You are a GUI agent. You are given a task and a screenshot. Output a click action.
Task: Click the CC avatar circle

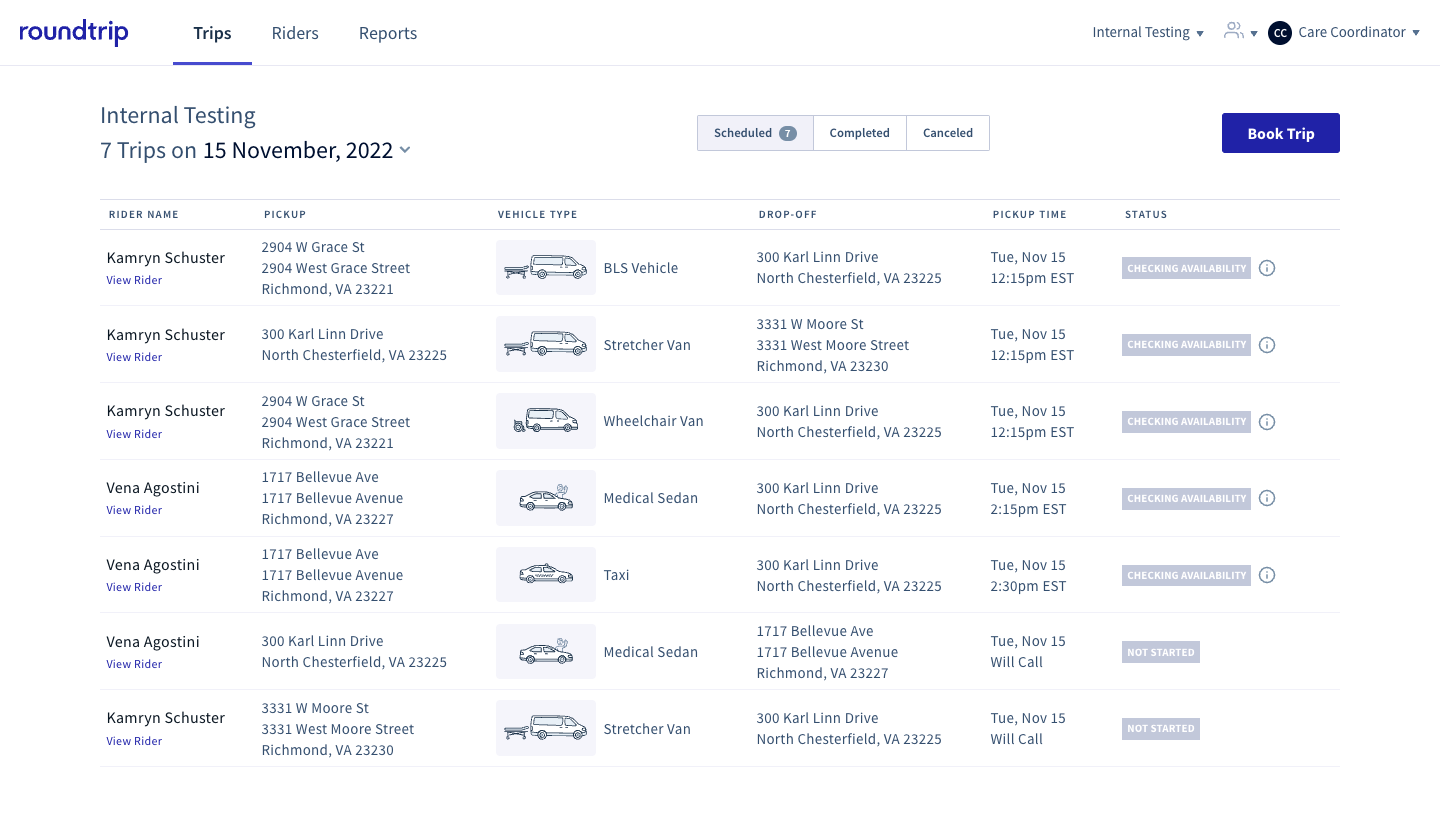(x=1280, y=33)
